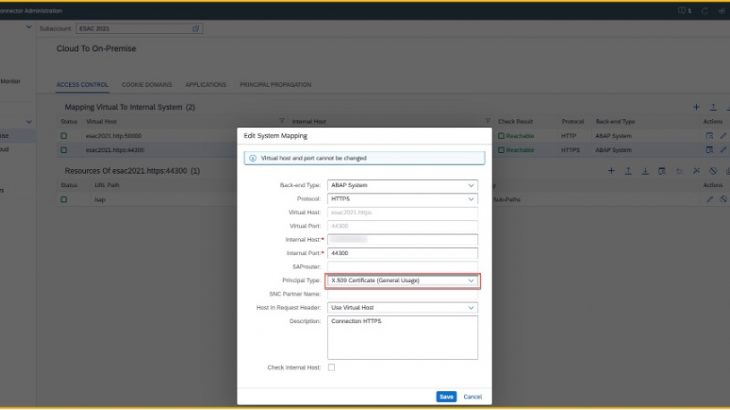Cancel the Edit System Mapping dialog
The height and width of the screenshot is (410, 730).
coord(473,397)
